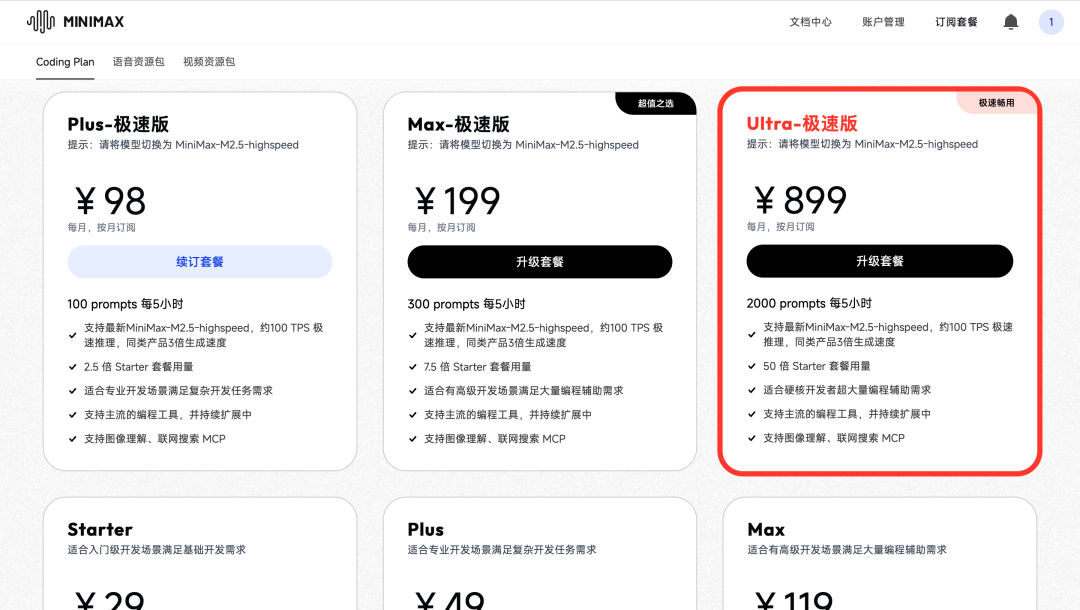The width and height of the screenshot is (1080, 610).
Task: Open 文档中心 in the top navigation
Action: 811,22
